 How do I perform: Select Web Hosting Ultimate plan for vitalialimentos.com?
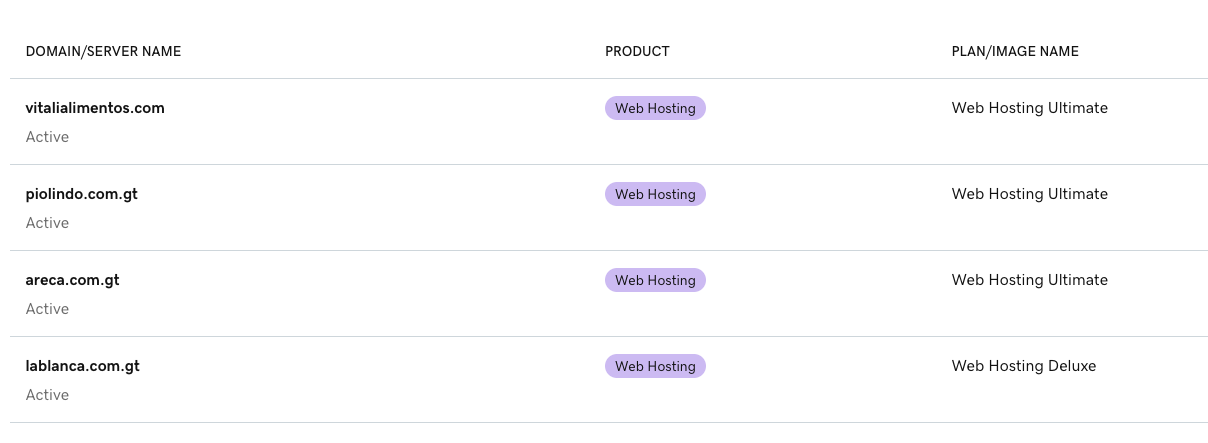click(x=1030, y=108)
